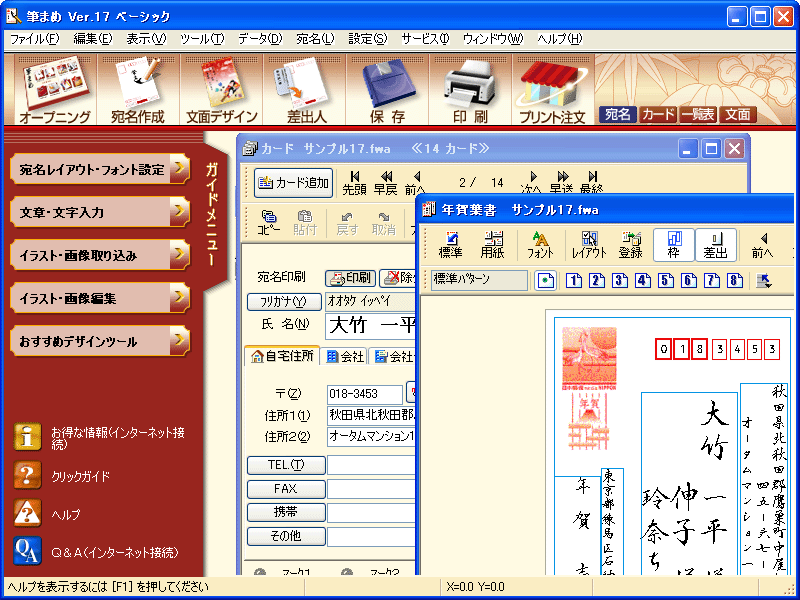
Task: Toggle the 差出 sender display button
Action: 716,245
